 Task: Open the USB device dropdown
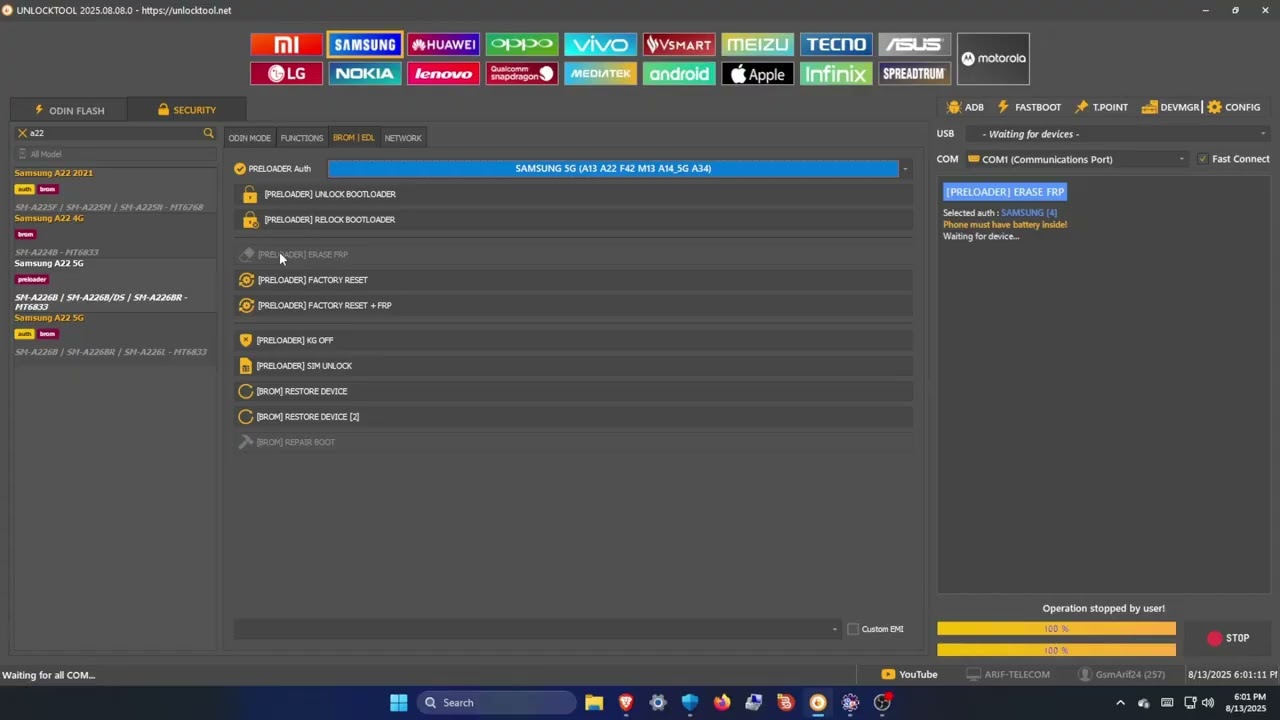click(x=1262, y=134)
